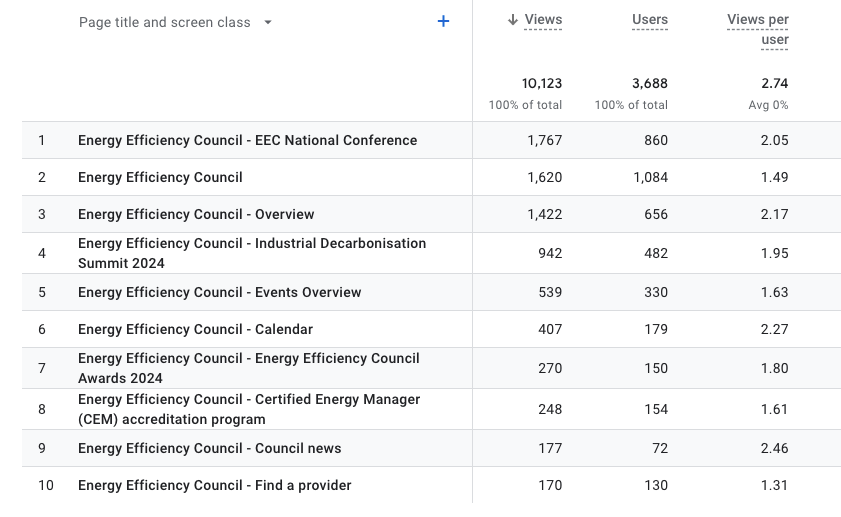
Task: Click the blue plus add dimension icon
Action: pyautogui.click(x=443, y=21)
